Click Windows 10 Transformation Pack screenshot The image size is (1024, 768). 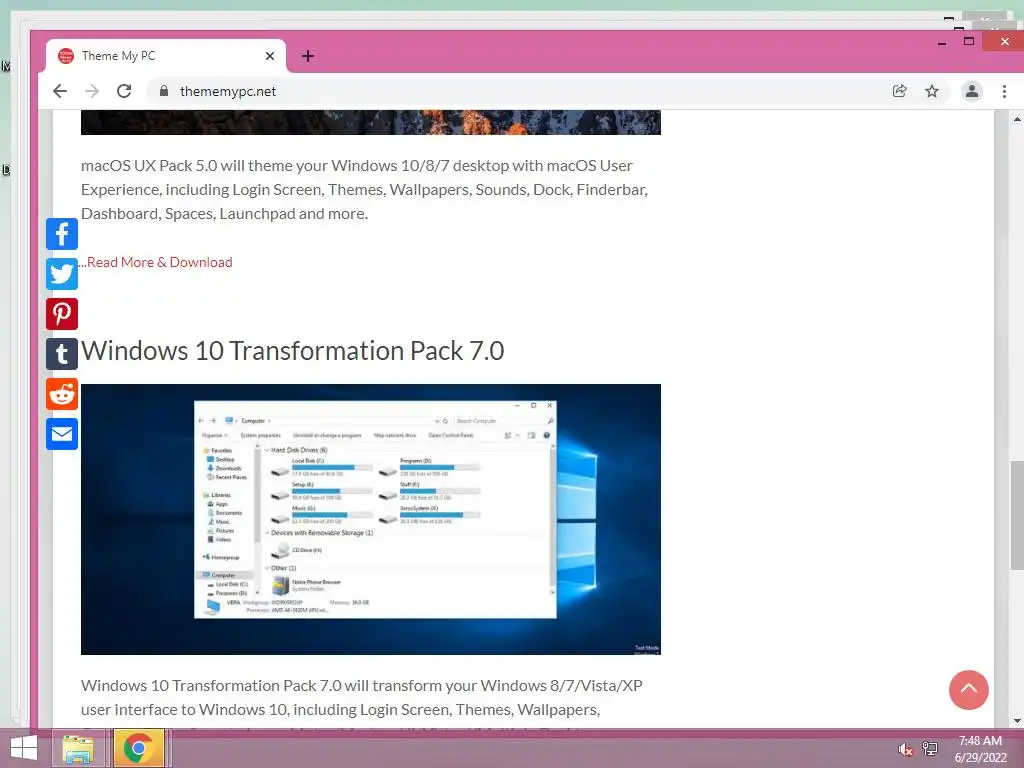click(x=371, y=519)
